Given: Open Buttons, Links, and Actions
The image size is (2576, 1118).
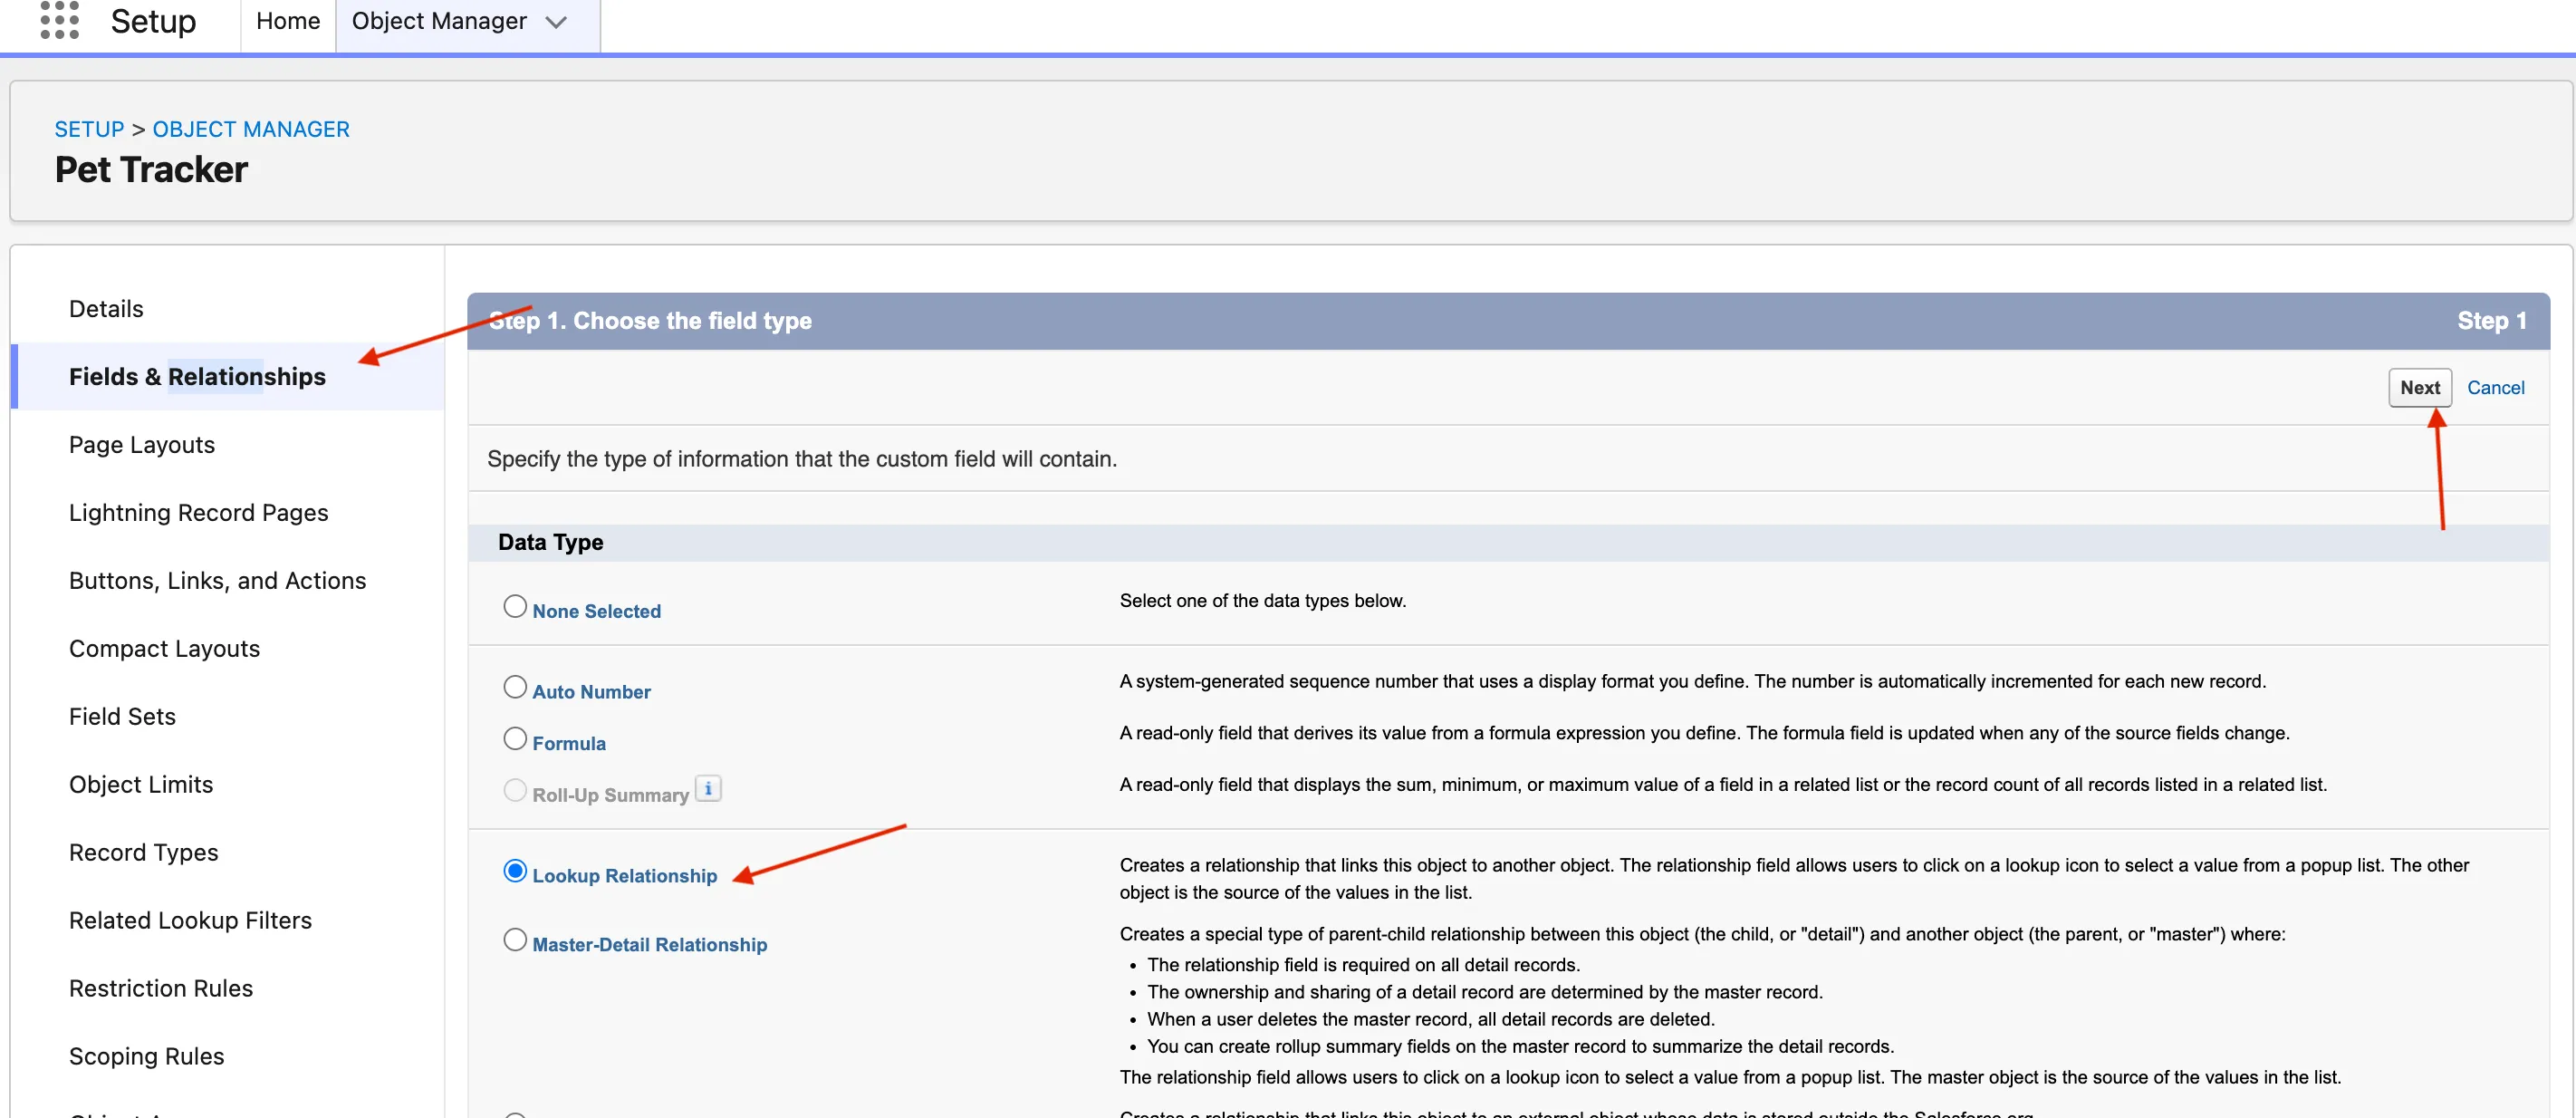Looking at the screenshot, I should click(x=217, y=581).
